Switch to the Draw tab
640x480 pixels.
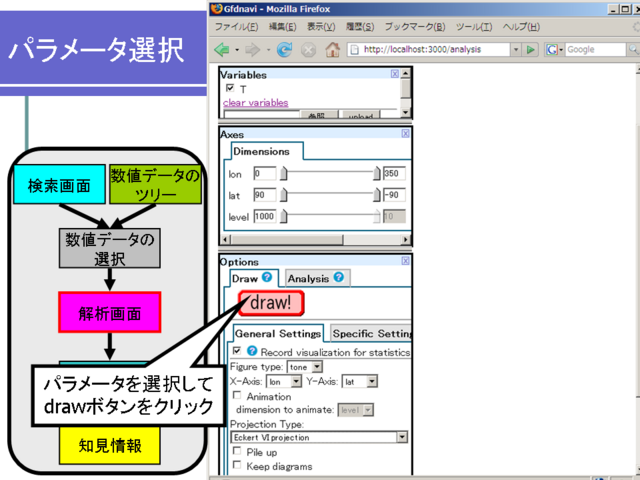point(244,279)
